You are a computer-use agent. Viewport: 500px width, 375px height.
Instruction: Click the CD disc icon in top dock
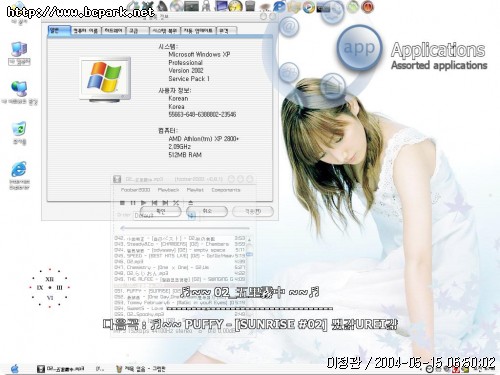click(x=176, y=6)
